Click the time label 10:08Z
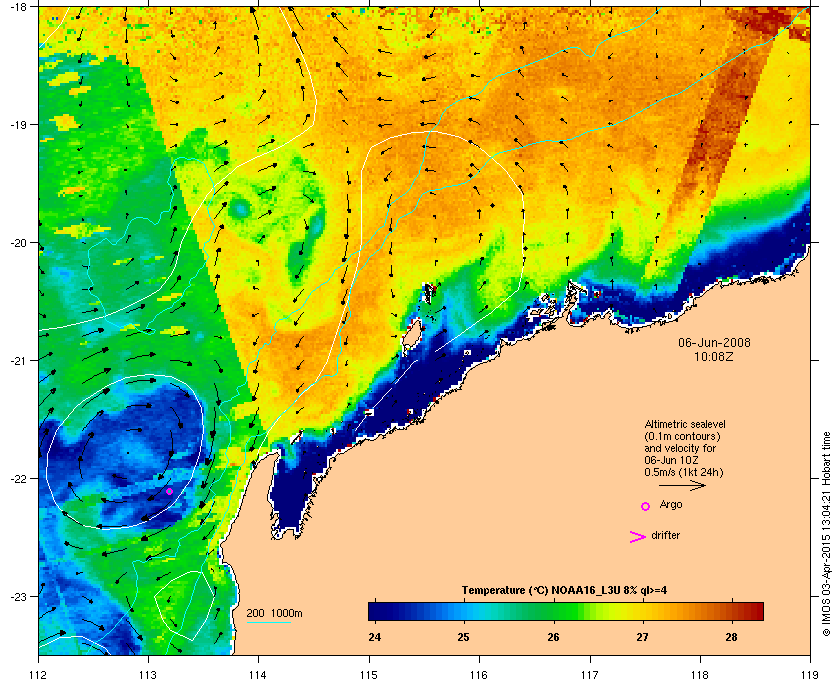Viewport: 840px width, 680px height. click(x=714, y=356)
